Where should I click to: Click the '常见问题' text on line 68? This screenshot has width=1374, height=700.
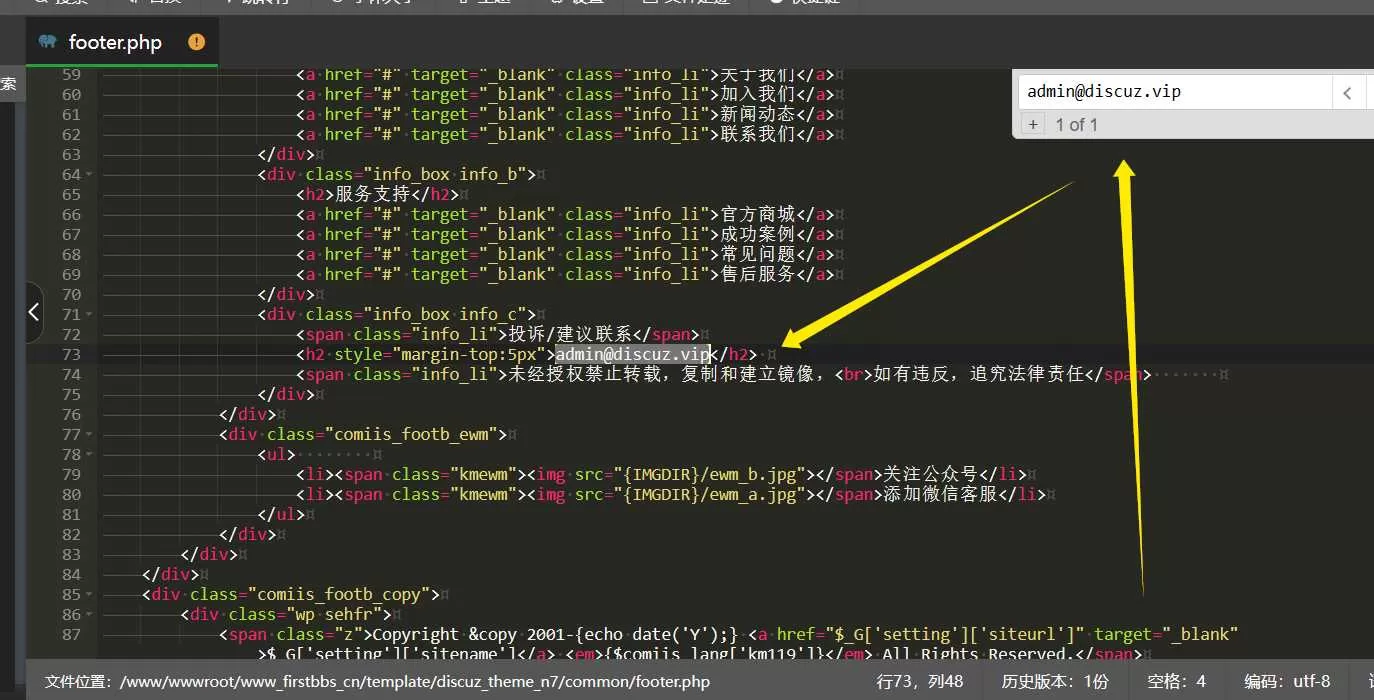[x=758, y=254]
